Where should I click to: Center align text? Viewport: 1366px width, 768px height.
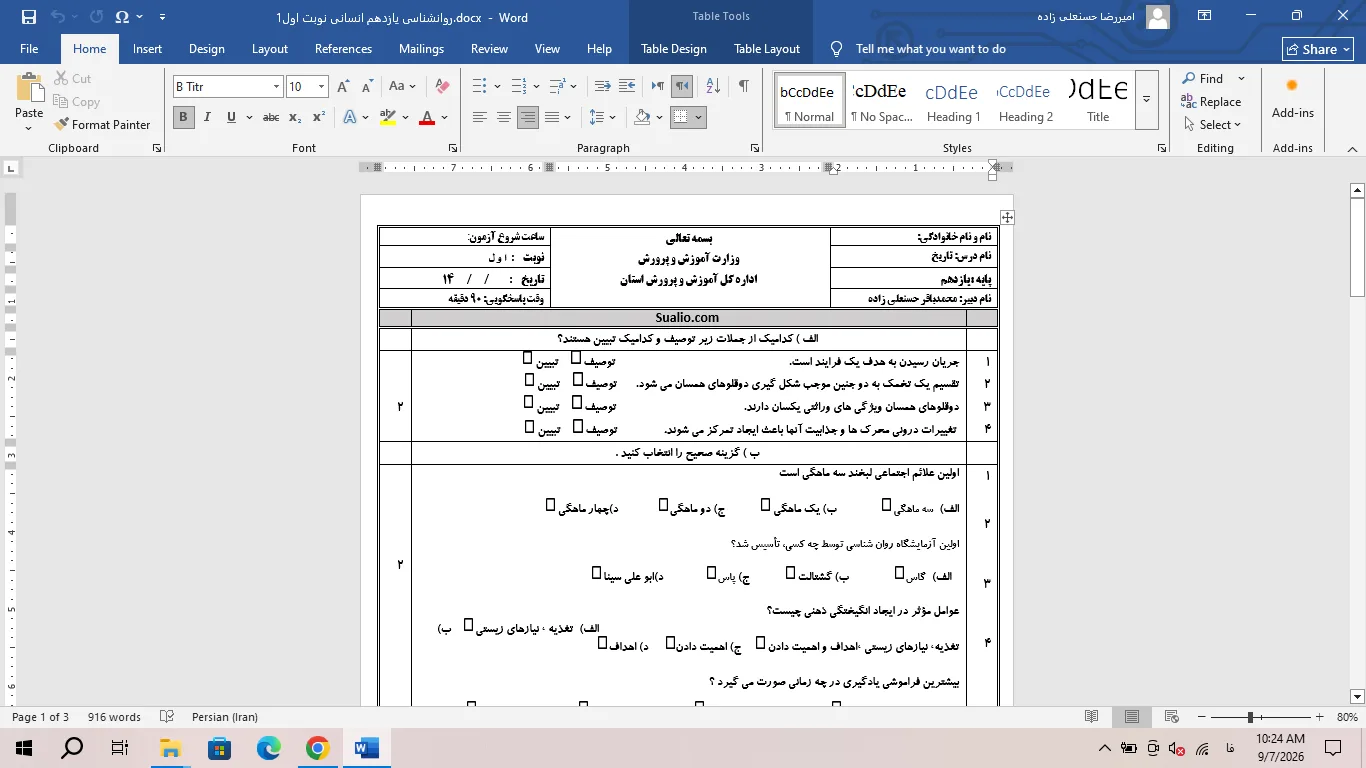[x=503, y=117]
